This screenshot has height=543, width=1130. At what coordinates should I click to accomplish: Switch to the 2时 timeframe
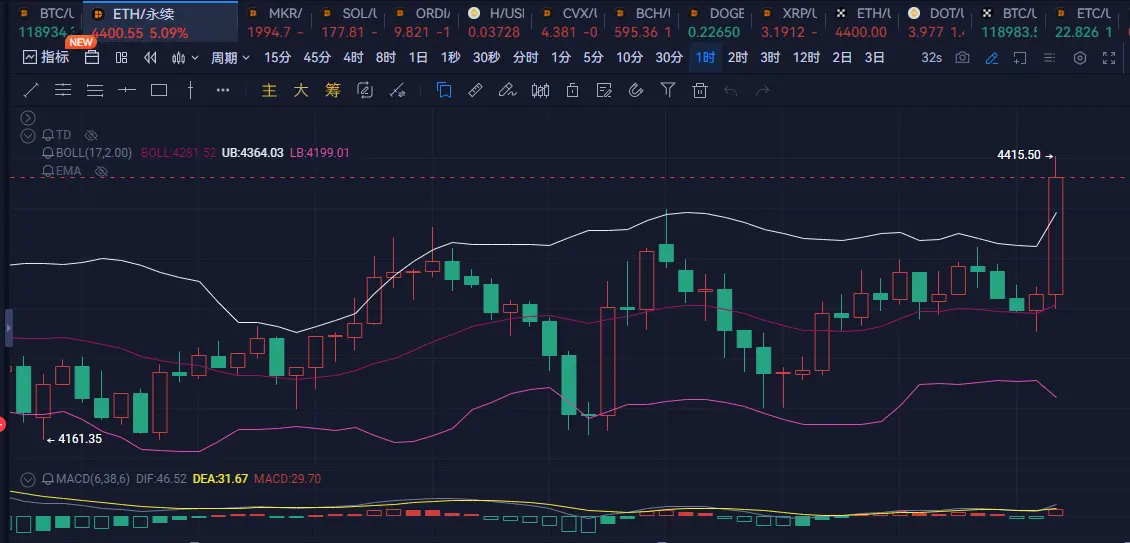tap(737, 58)
